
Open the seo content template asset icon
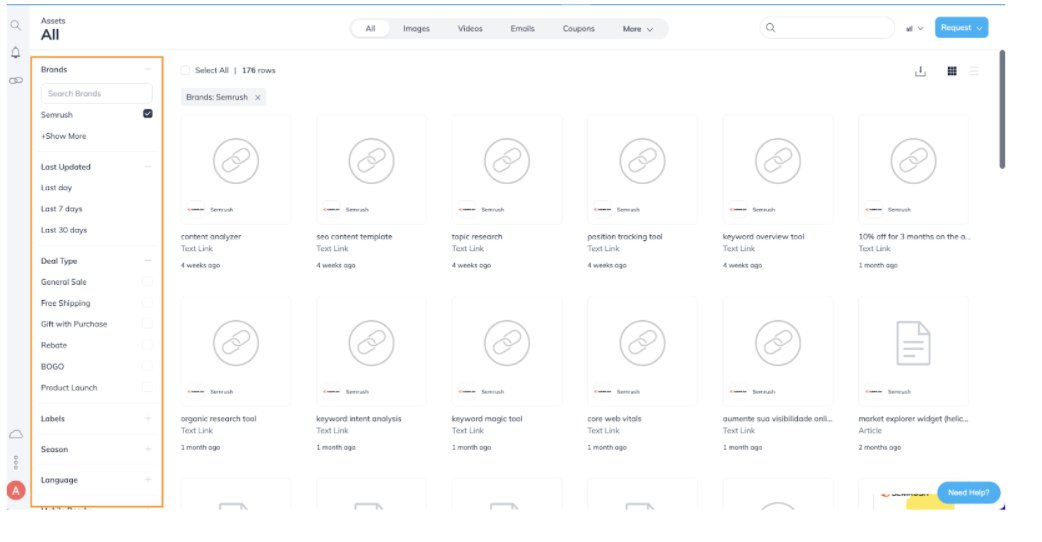coord(371,161)
